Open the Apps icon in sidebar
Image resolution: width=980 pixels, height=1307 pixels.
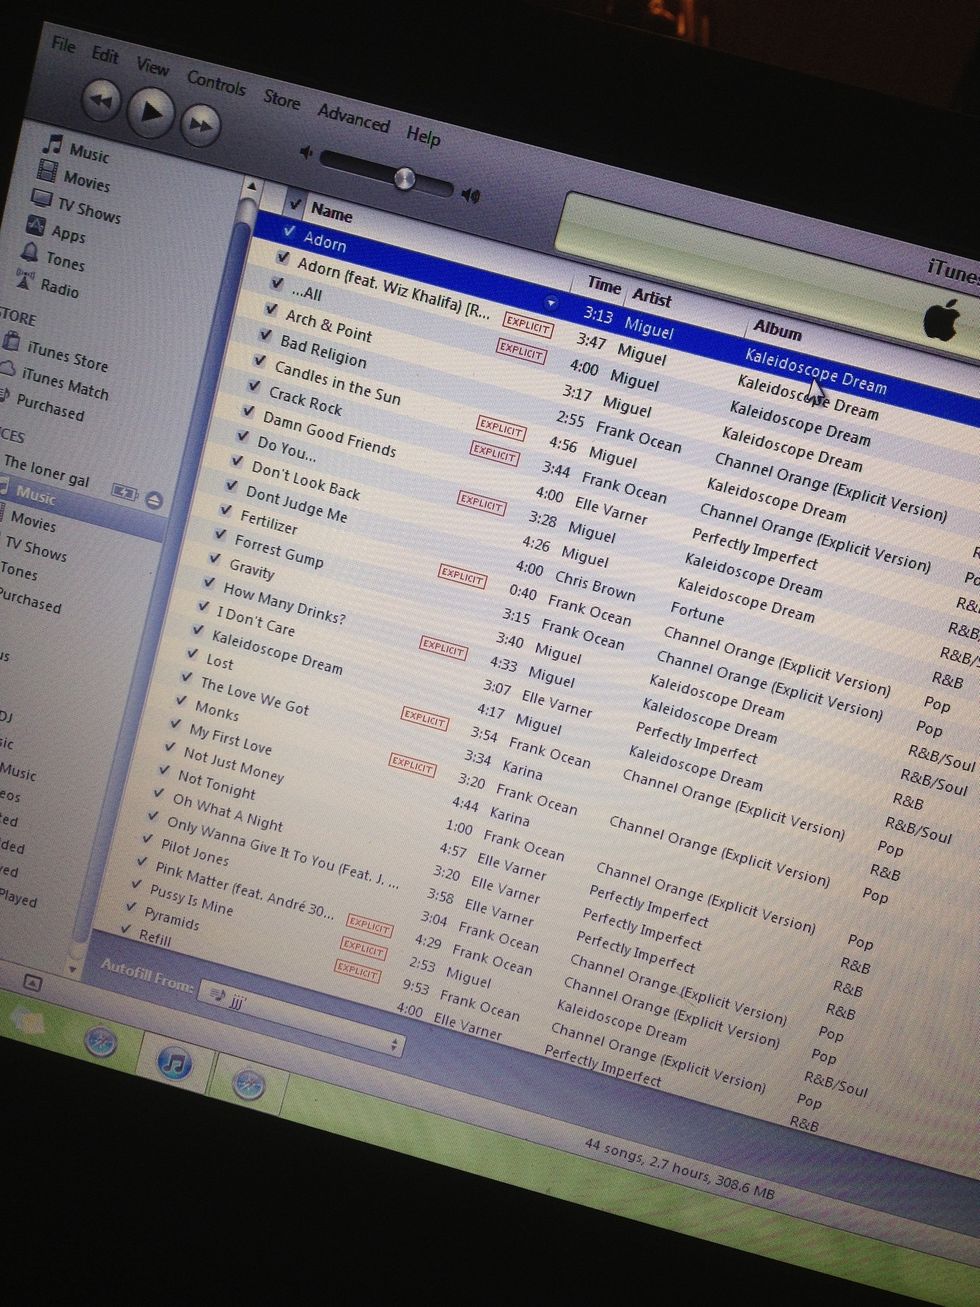[x=36, y=224]
